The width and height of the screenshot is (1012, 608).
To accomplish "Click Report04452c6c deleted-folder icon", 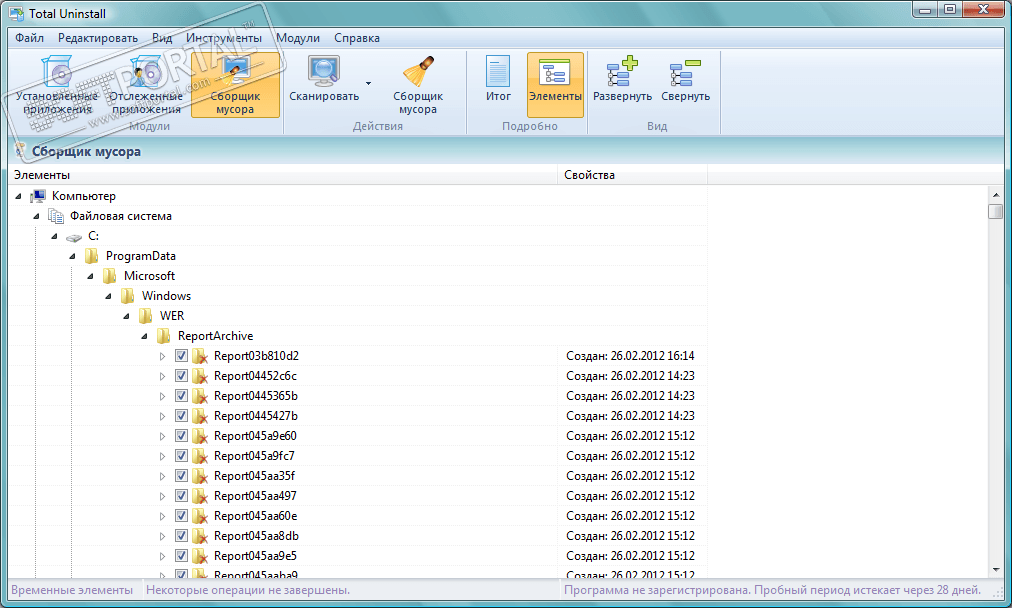I will point(201,376).
